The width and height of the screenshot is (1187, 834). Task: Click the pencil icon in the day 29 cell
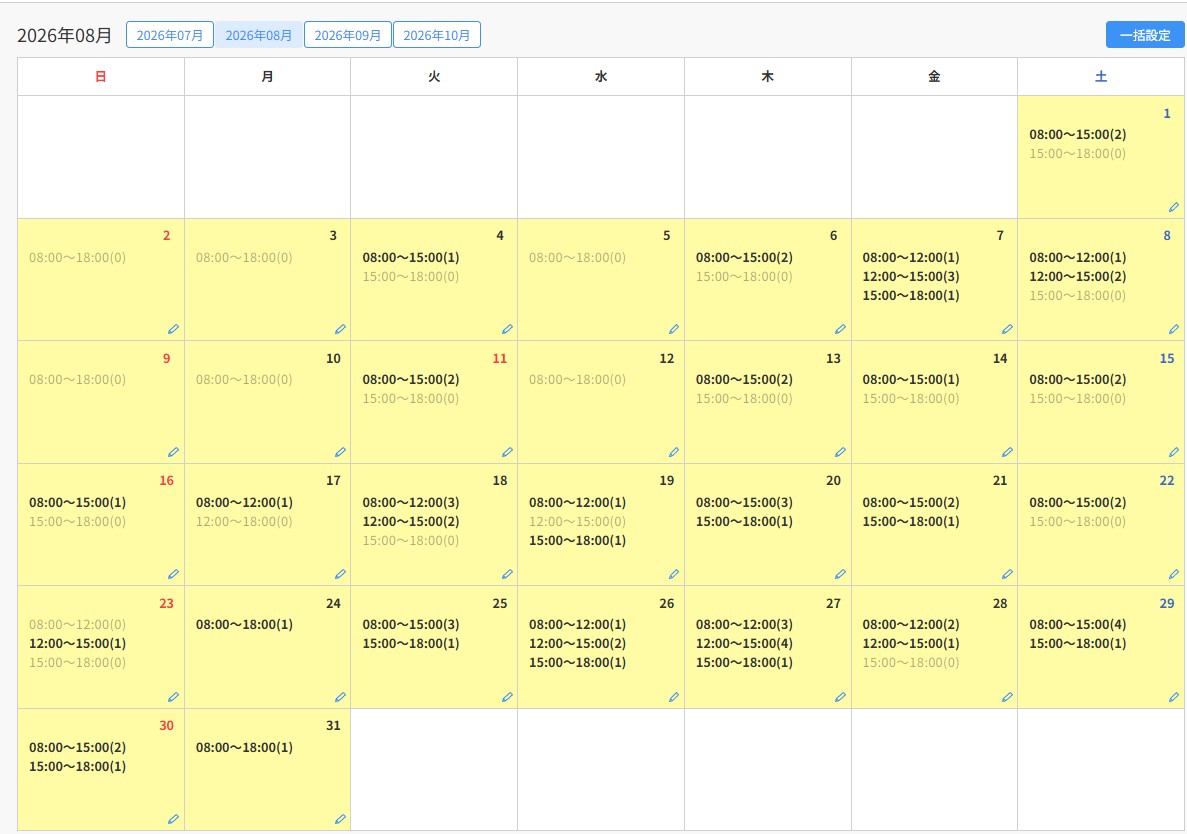pos(1173,697)
